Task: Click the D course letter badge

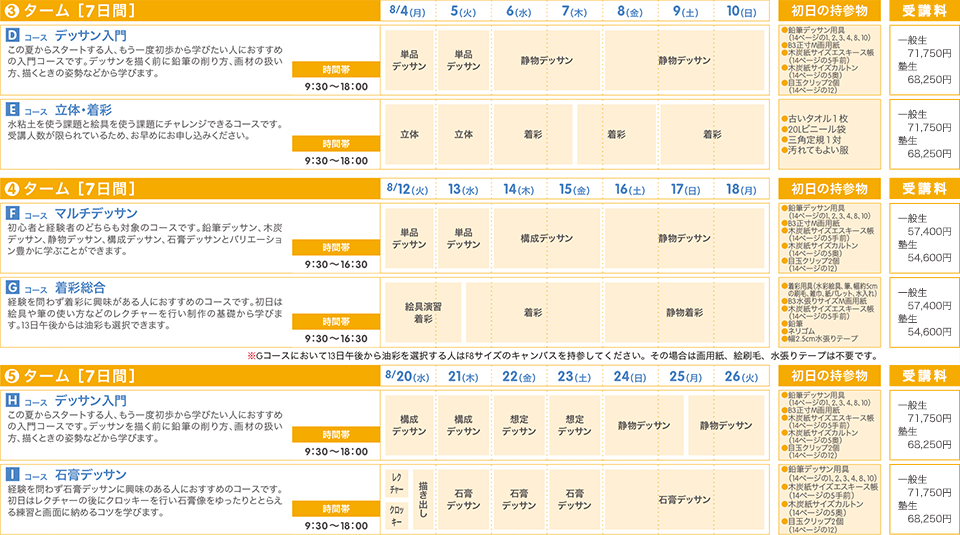Action: click(x=13, y=35)
